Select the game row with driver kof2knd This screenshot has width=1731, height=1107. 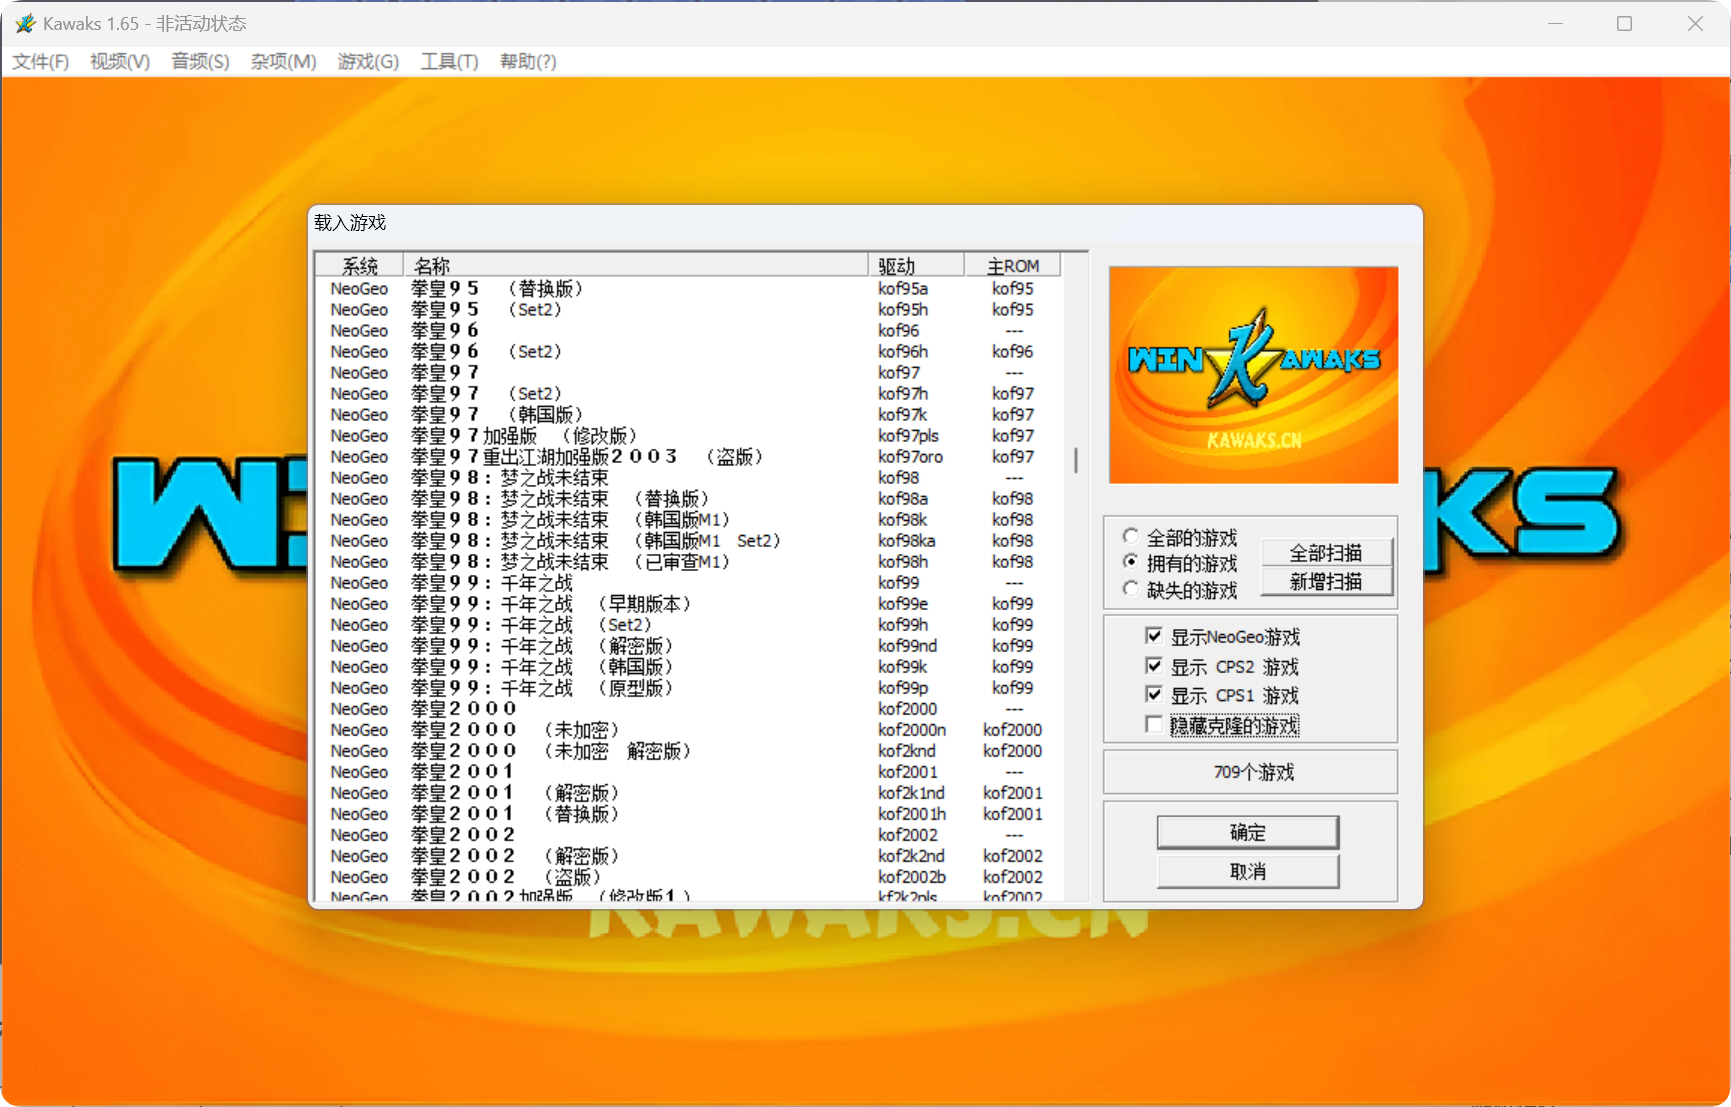pos(688,751)
